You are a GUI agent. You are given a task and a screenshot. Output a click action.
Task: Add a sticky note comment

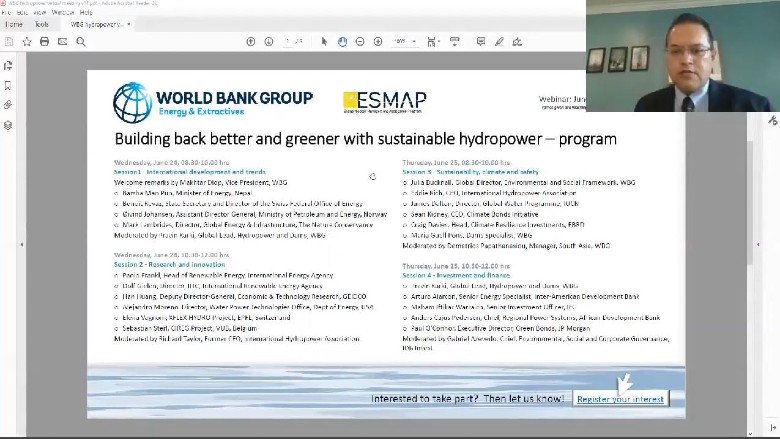point(481,42)
